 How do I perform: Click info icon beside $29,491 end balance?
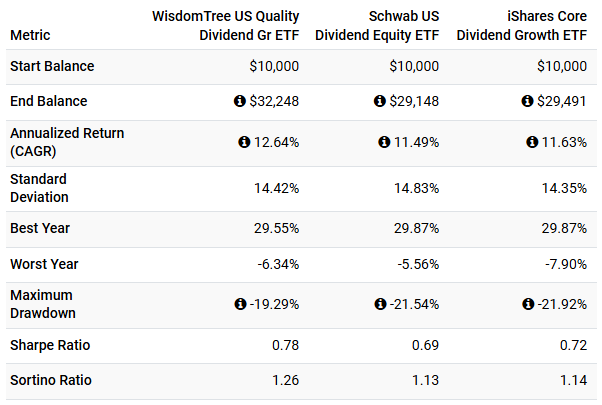click(x=527, y=101)
